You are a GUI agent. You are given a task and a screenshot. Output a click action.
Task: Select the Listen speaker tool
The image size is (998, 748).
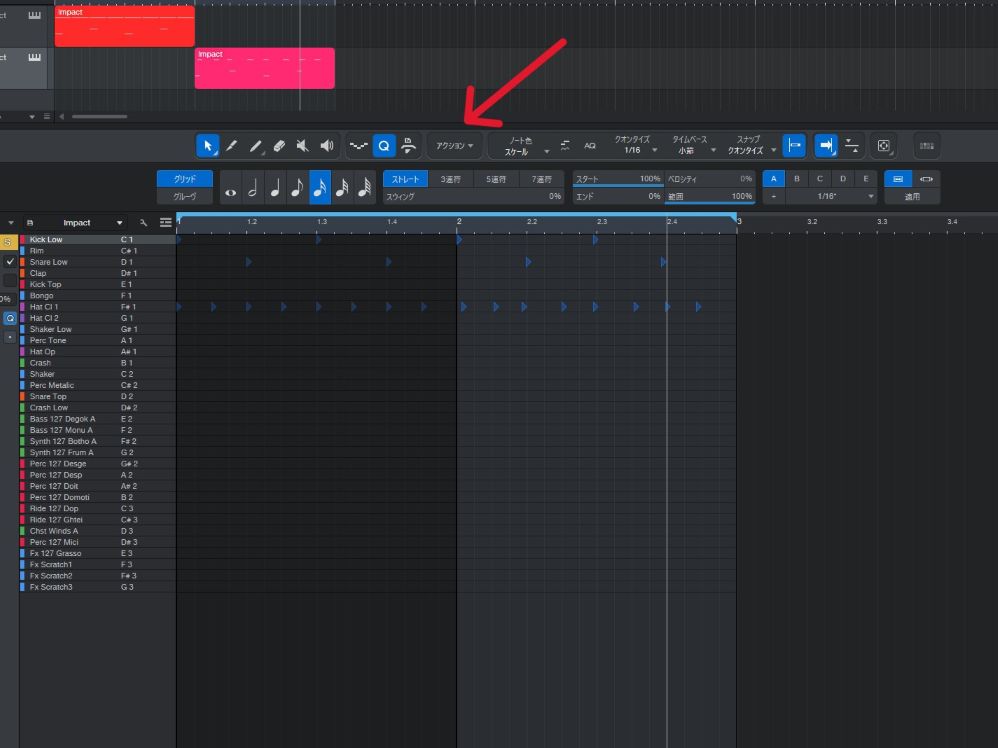pyautogui.click(x=327, y=146)
